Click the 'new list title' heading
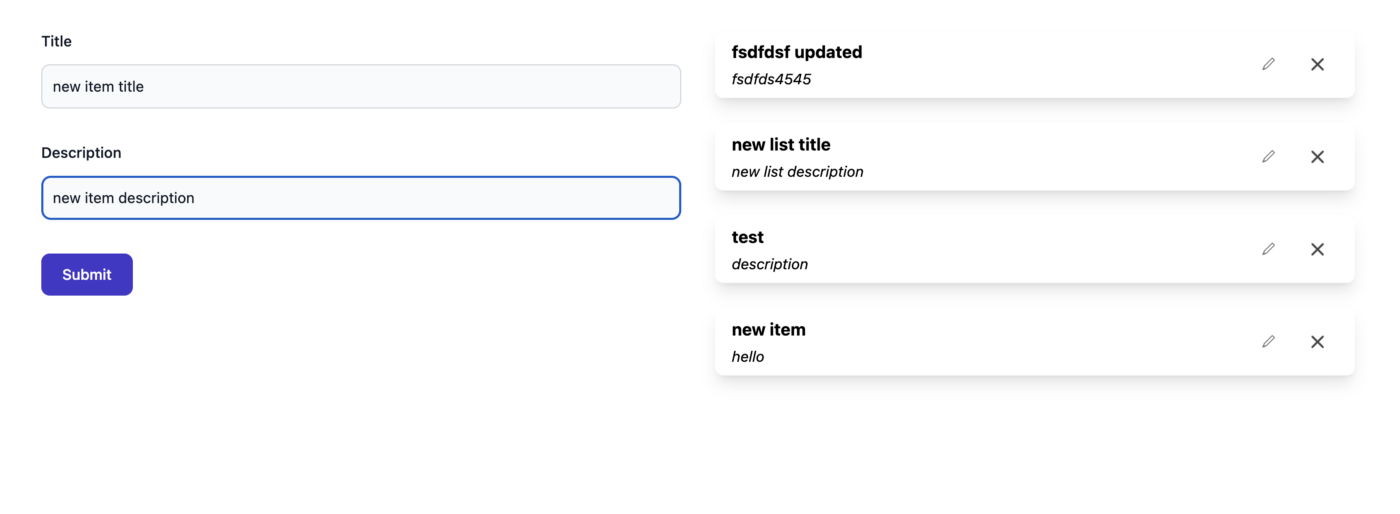Screen dimensions: 1400x514 coord(780,145)
